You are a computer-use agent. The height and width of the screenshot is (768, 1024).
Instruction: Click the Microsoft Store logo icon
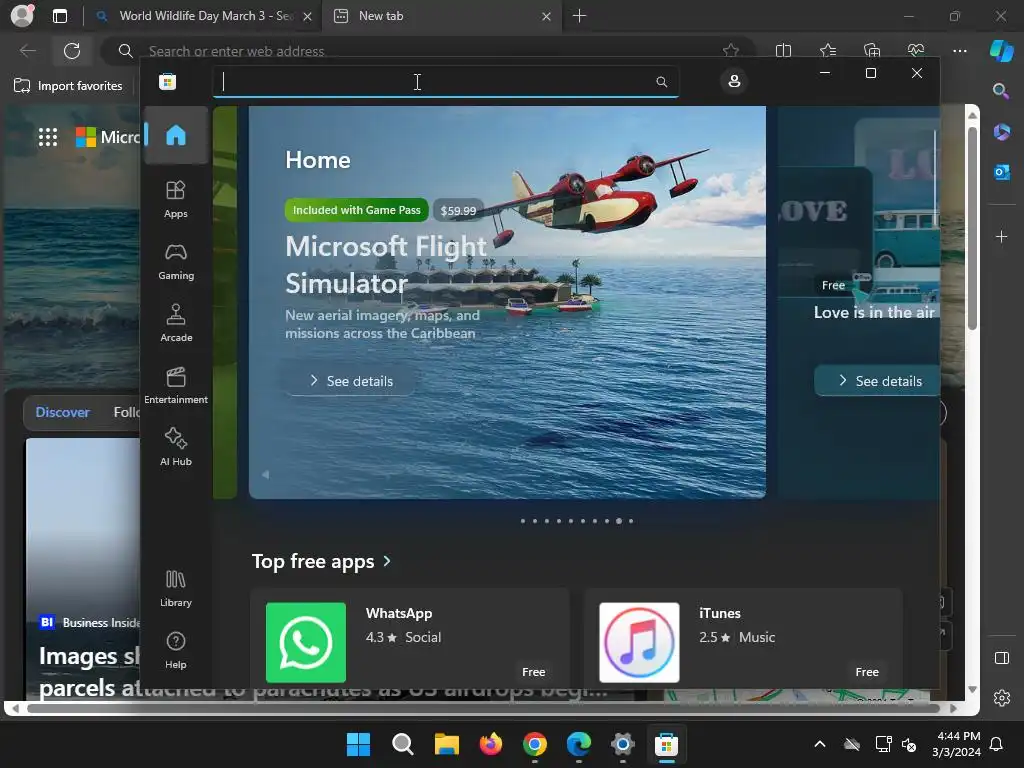[168, 81]
